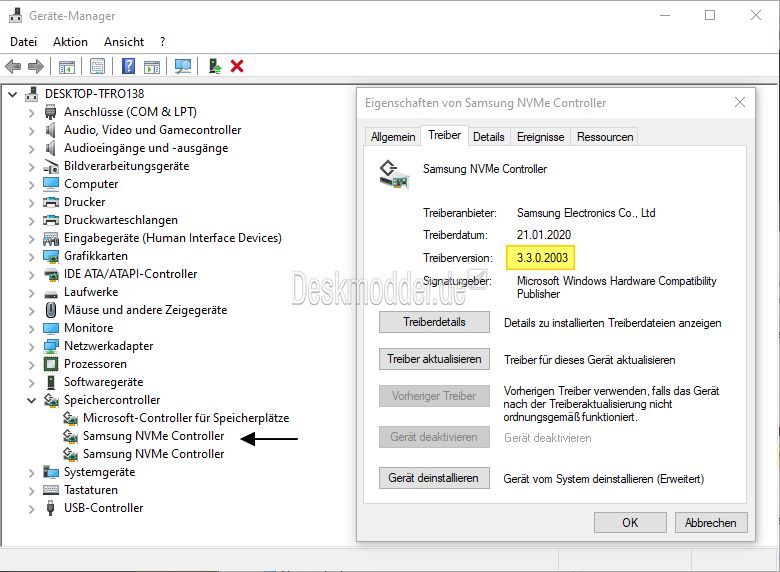Click Treiber aktualisieren button
The height and width of the screenshot is (572, 780).
coord(434,359)
